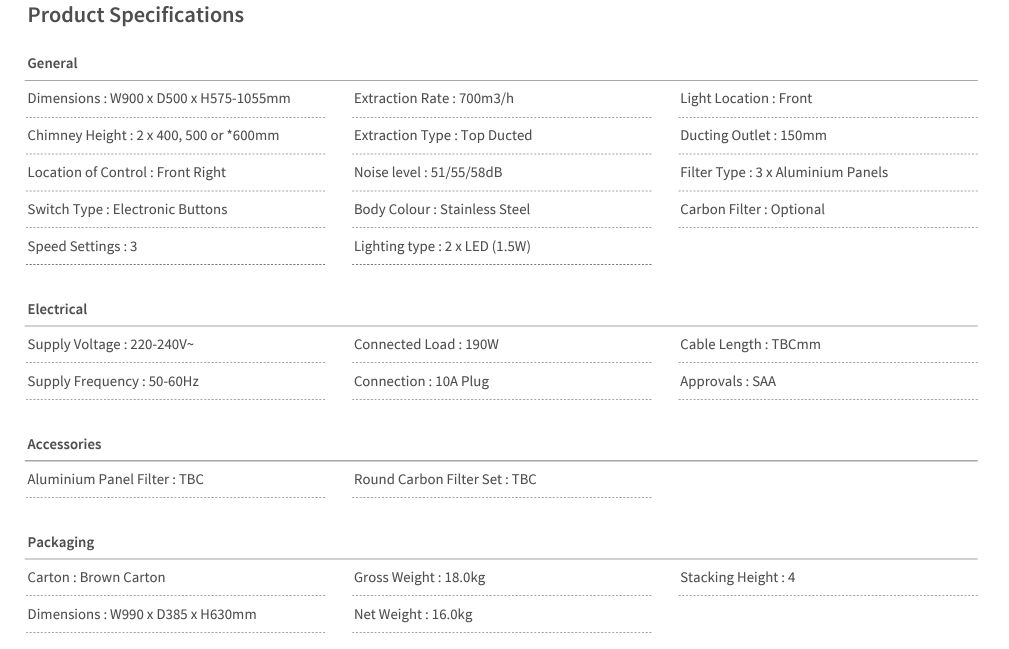
Task: Click the Accessories section header
Action: 64,444
